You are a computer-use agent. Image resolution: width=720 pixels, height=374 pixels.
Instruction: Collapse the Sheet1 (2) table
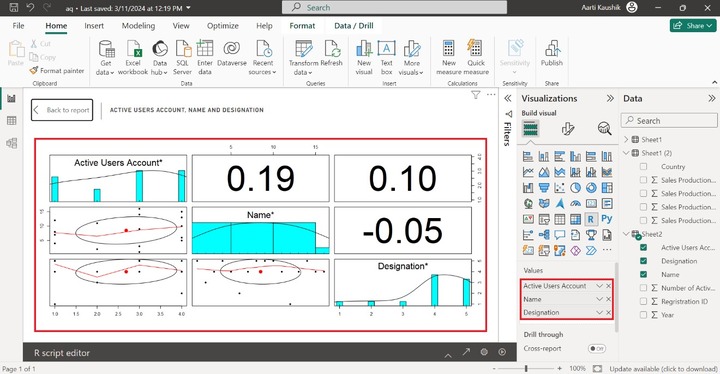(x=626, y=153)
